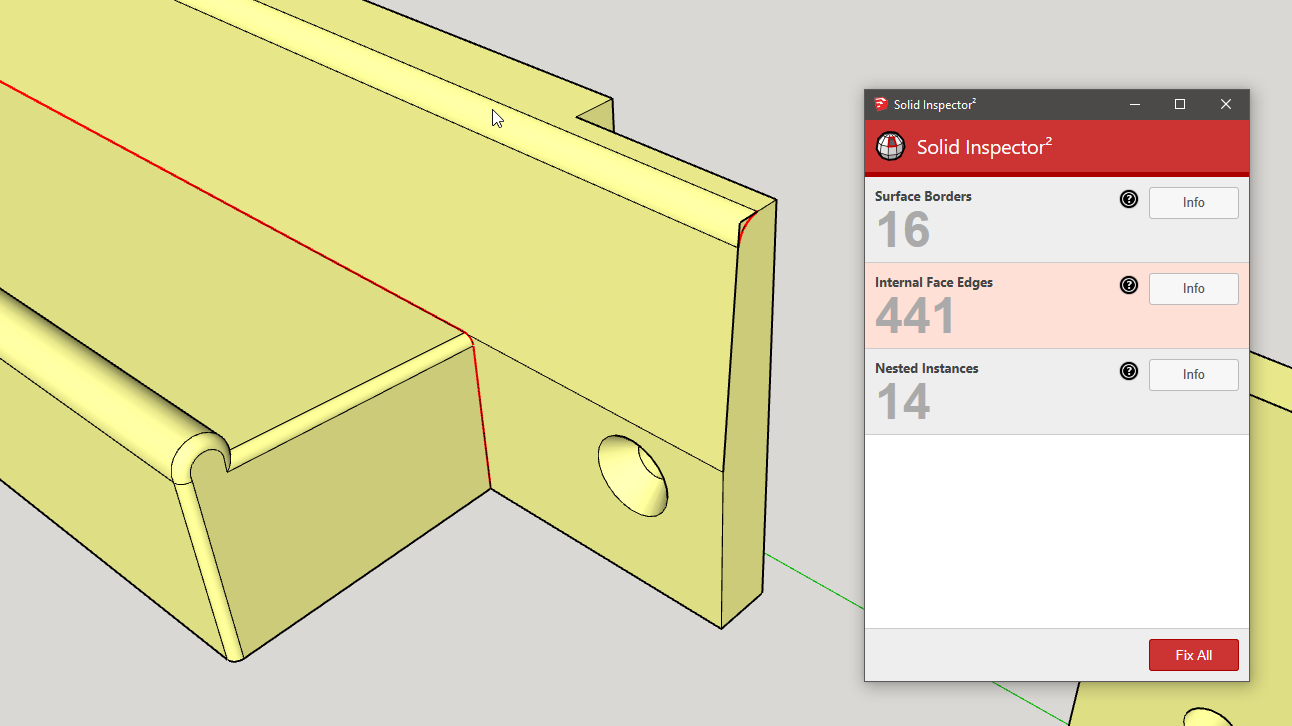Click the SketchUp icon in the dialog title bar

(881, 105)
